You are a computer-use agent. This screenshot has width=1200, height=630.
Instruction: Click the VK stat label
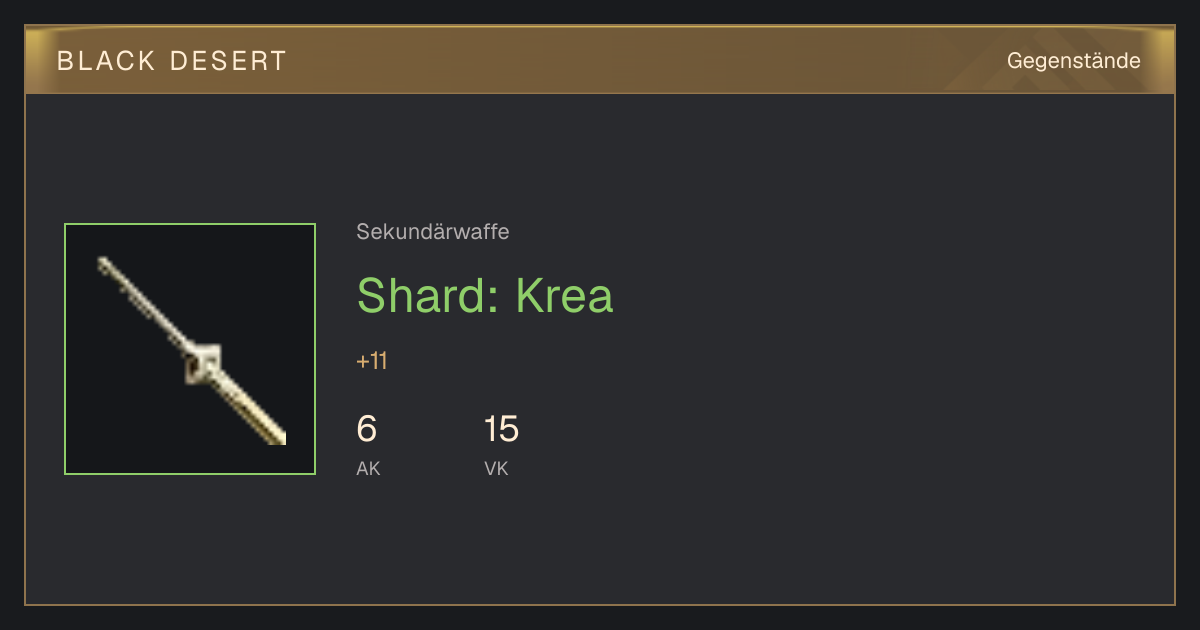pyautogui.click(x=496, y=468)
